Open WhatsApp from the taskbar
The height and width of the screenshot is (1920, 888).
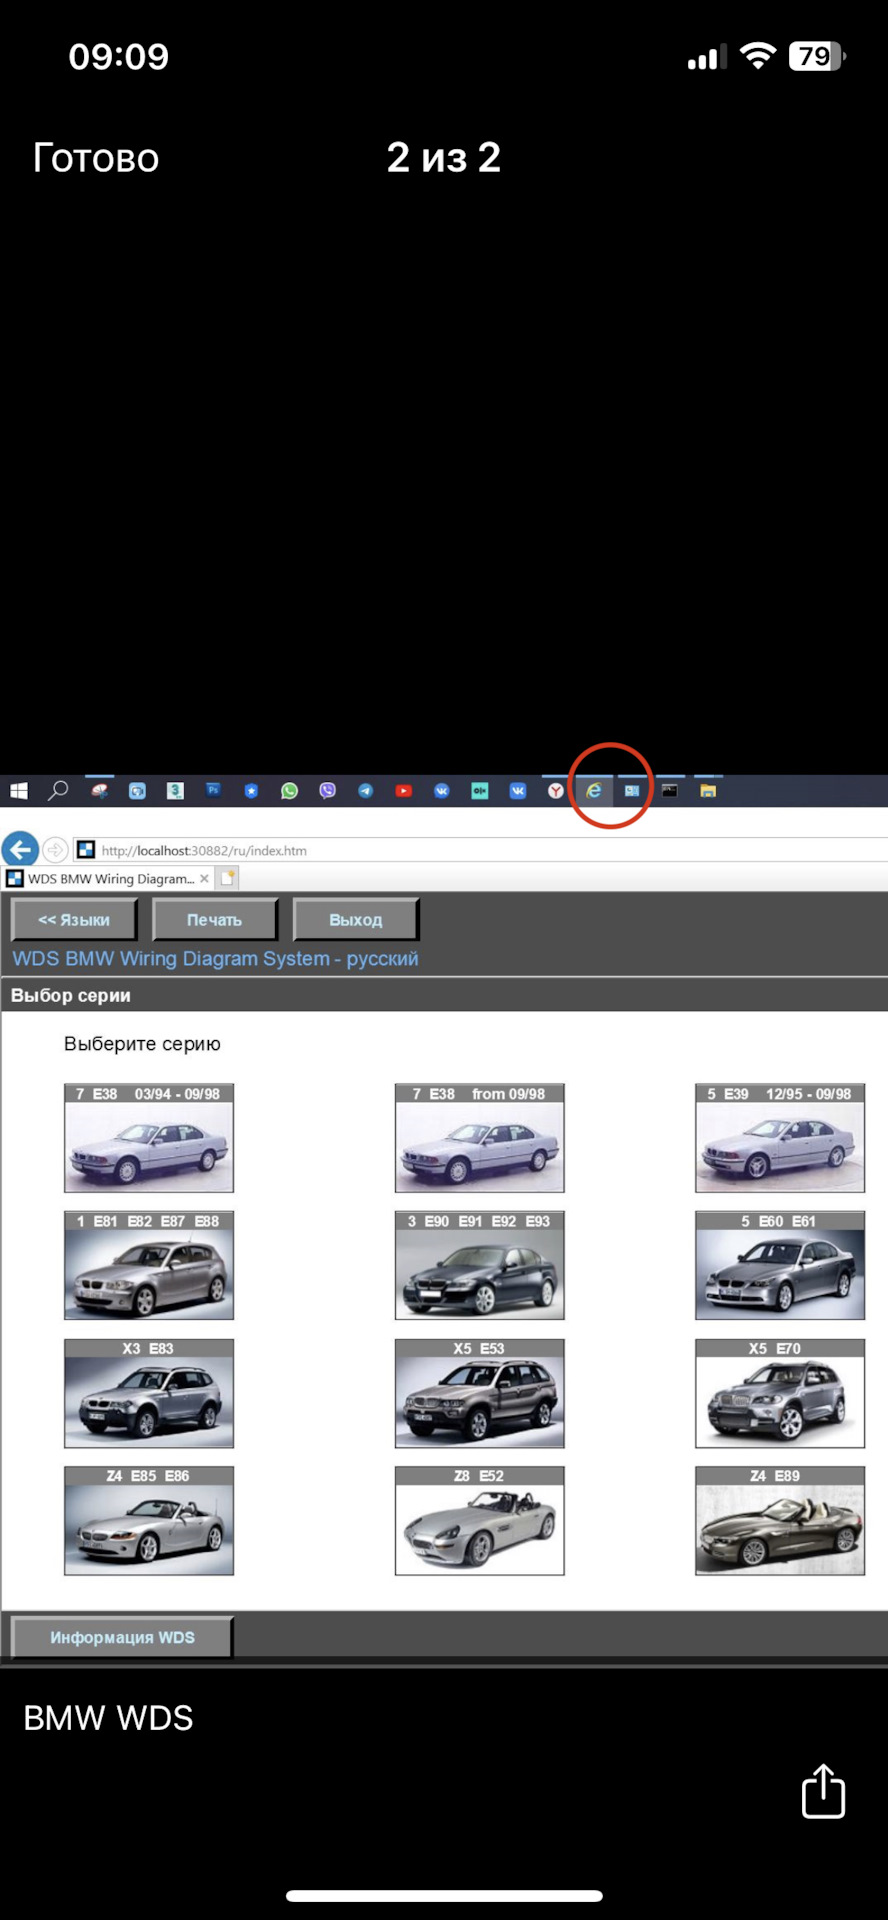tap(290, 791)
